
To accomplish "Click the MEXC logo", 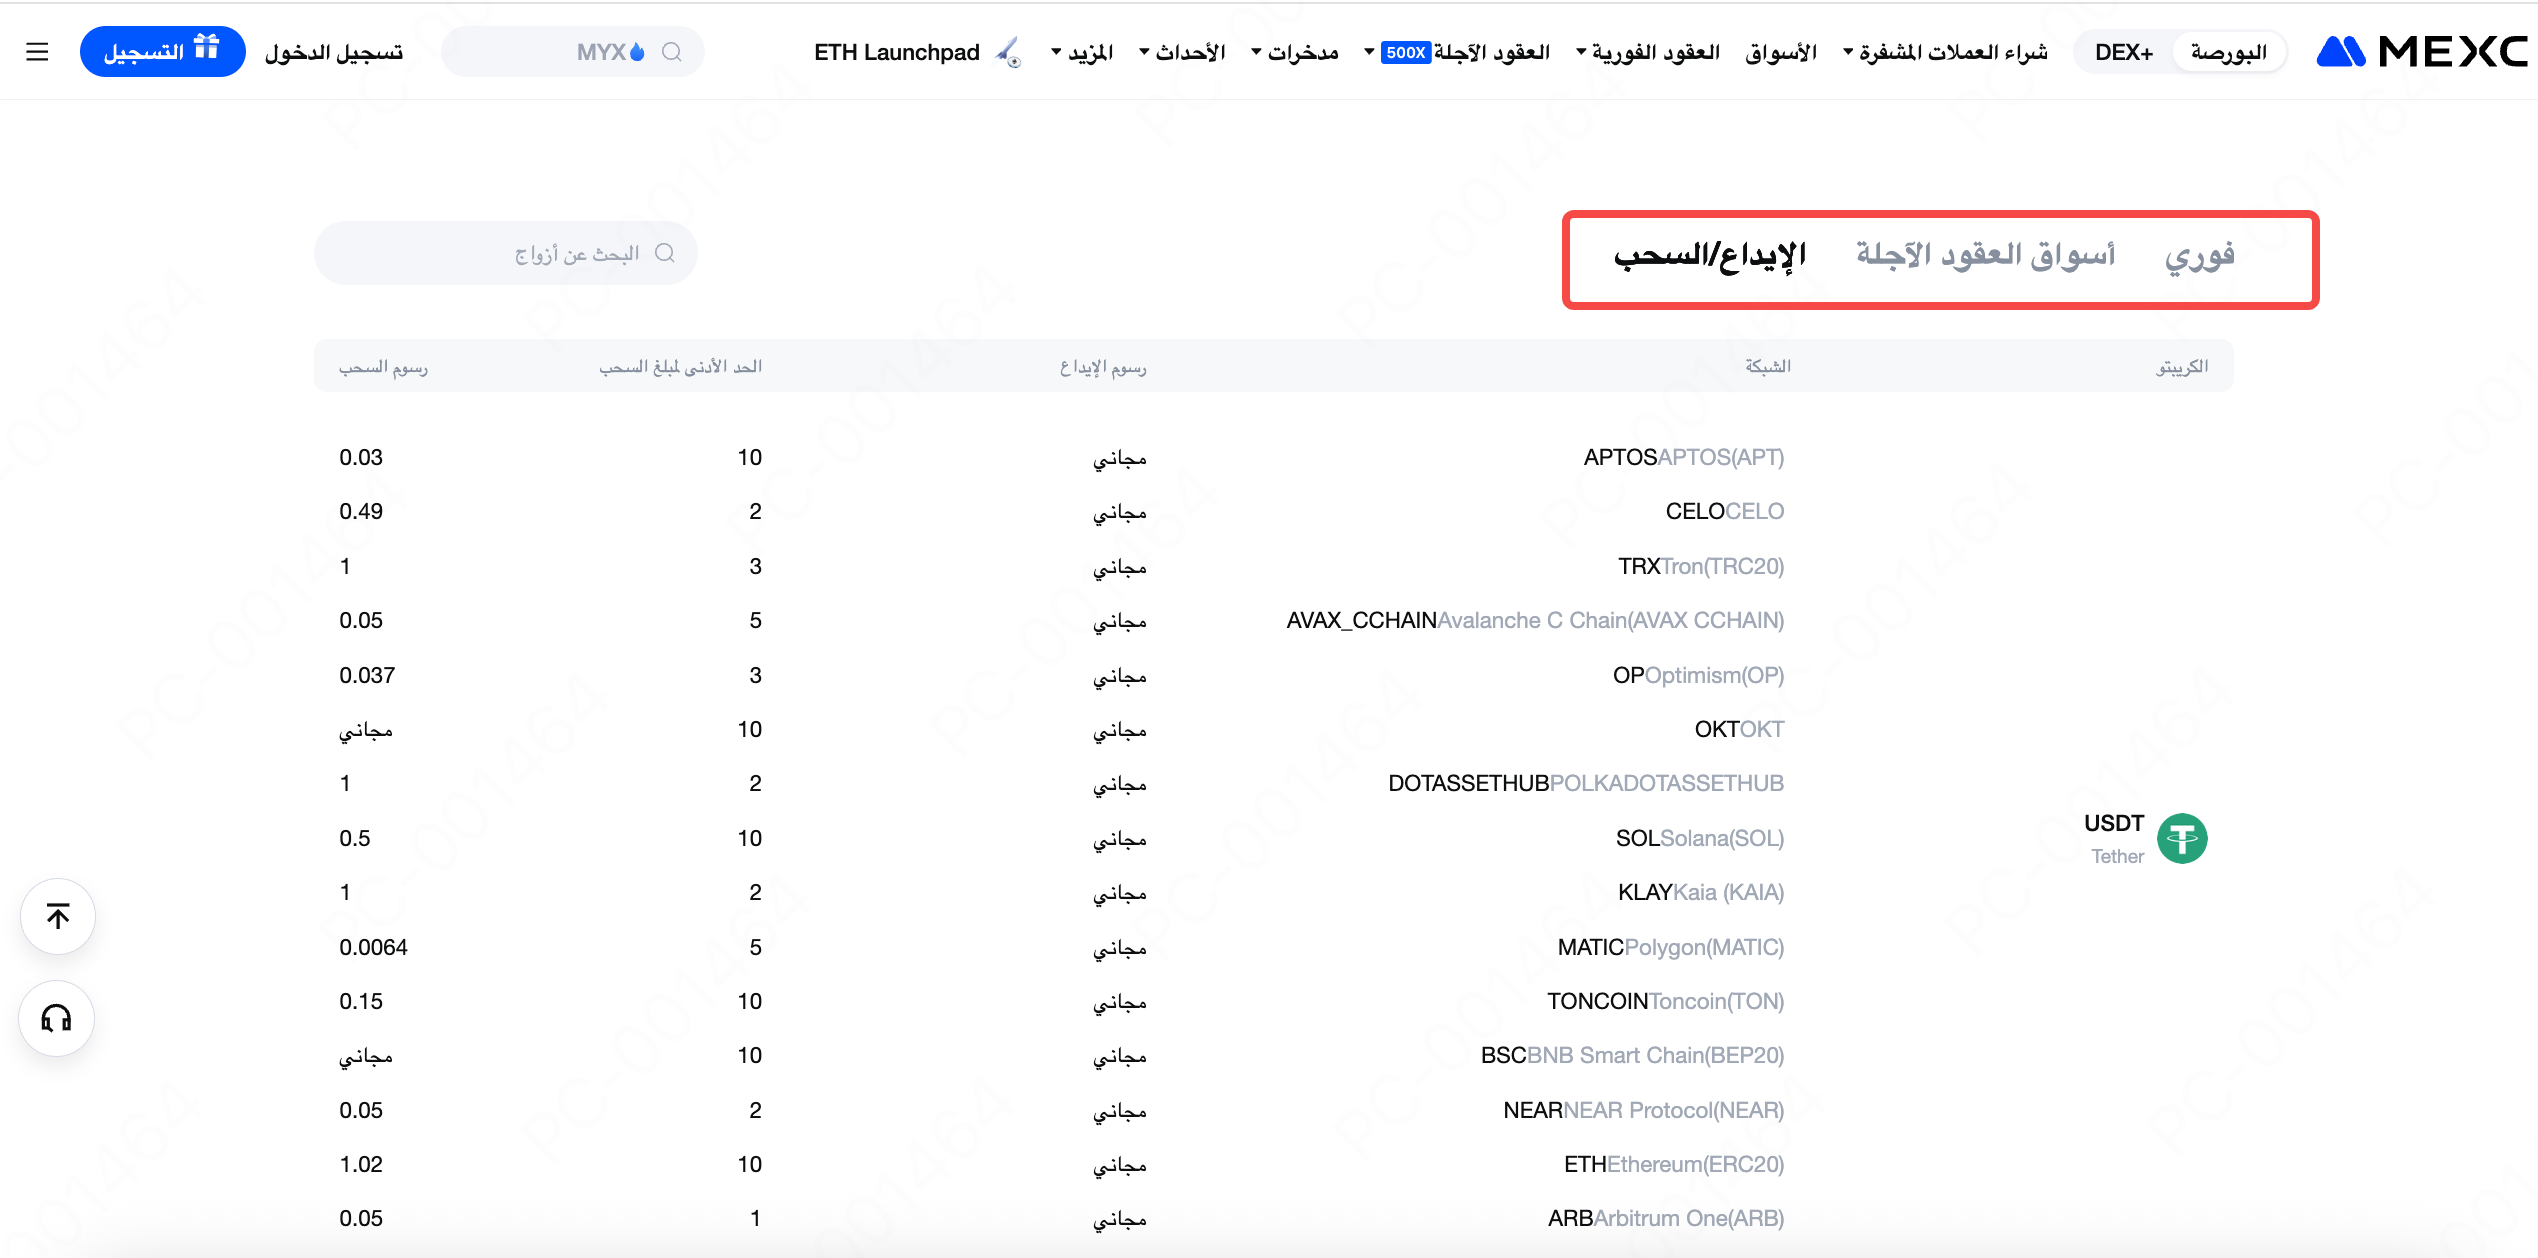I will tap(2421, 52).
